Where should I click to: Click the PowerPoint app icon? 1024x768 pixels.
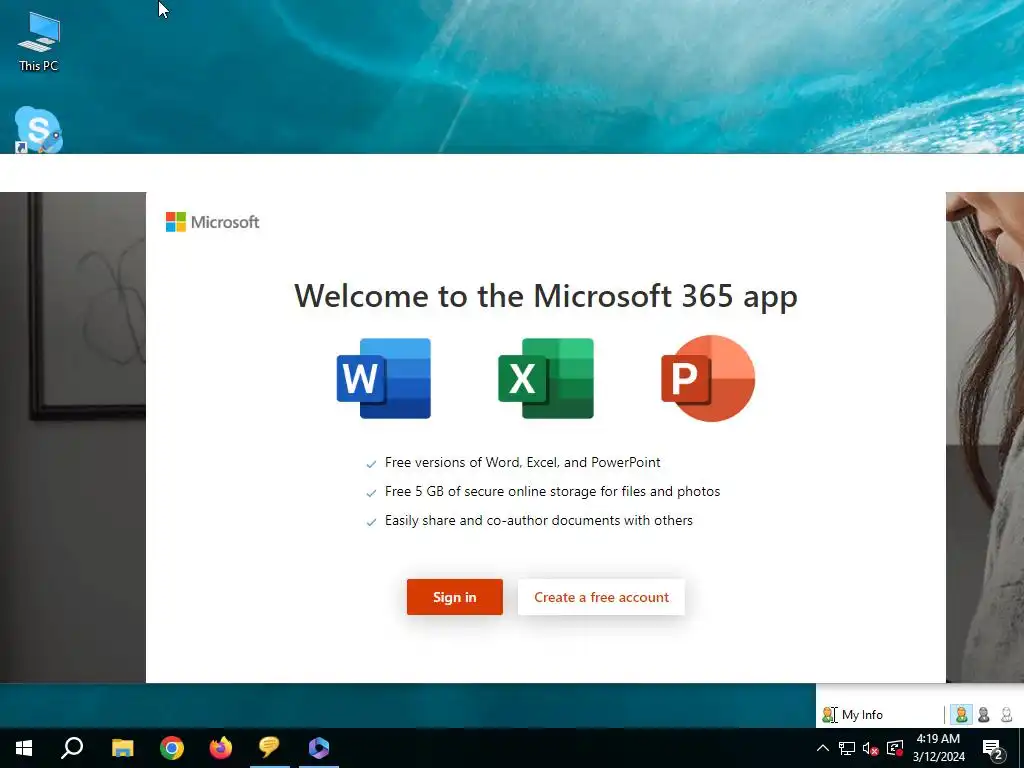708,378
